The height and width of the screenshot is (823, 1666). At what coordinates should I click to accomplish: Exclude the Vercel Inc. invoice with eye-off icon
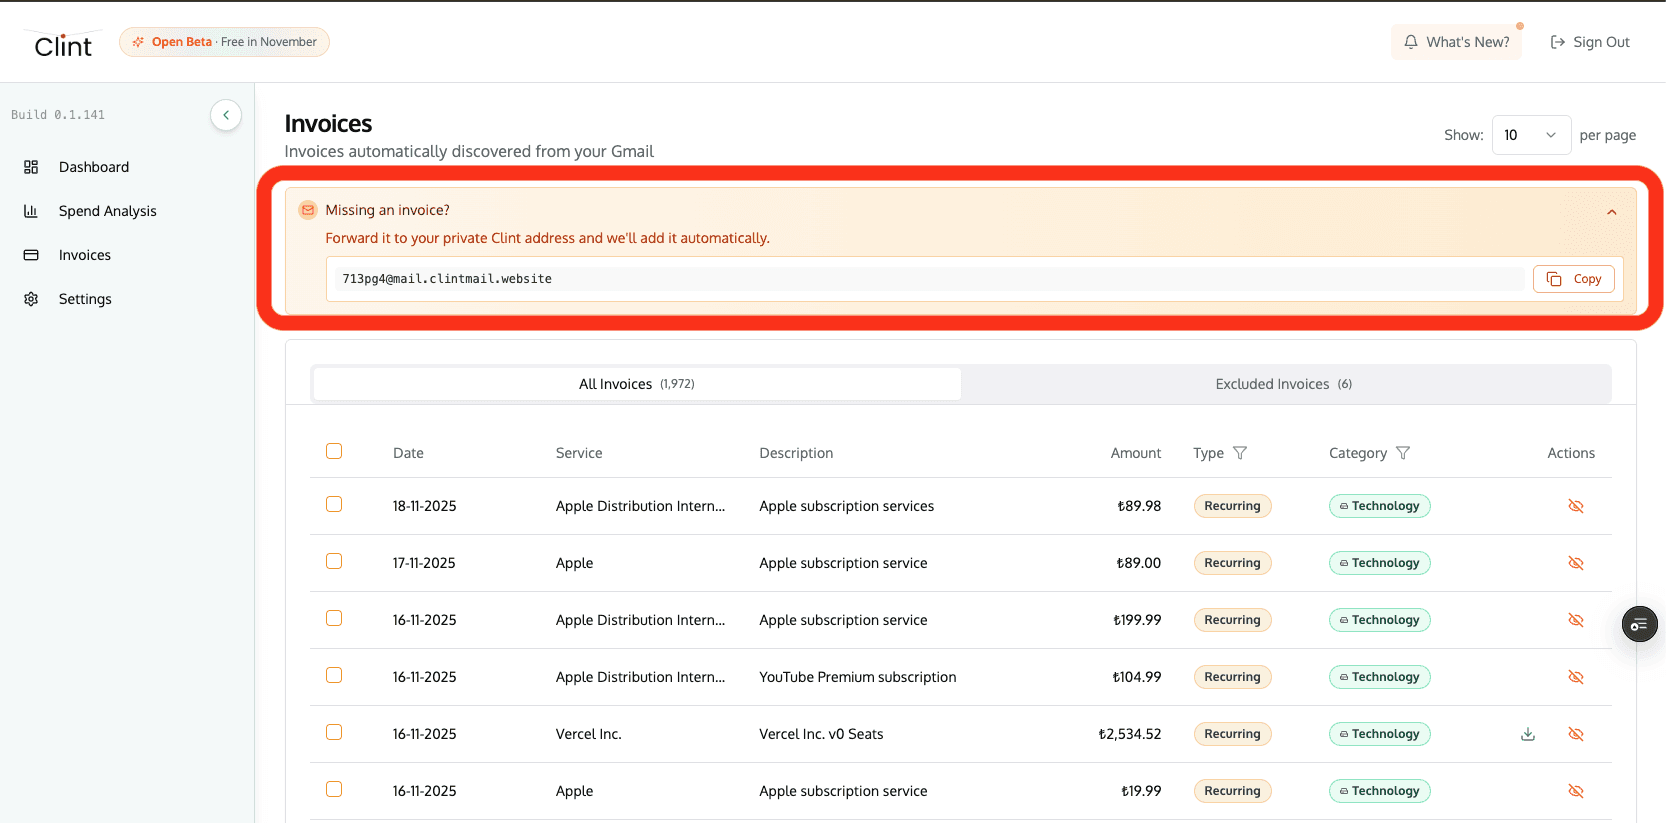(x=1576, y=734)
